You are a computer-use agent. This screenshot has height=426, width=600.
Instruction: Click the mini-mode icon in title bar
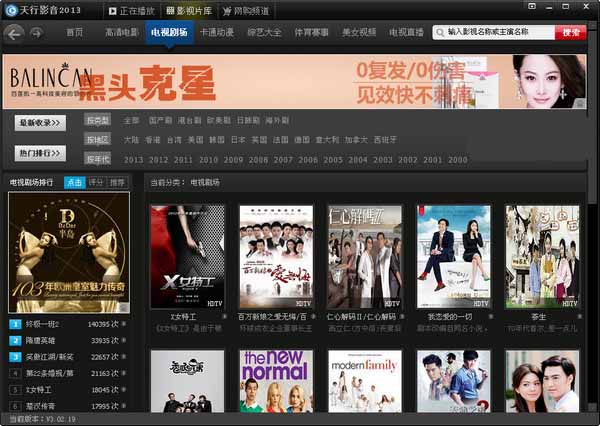[x=532, y=6]
